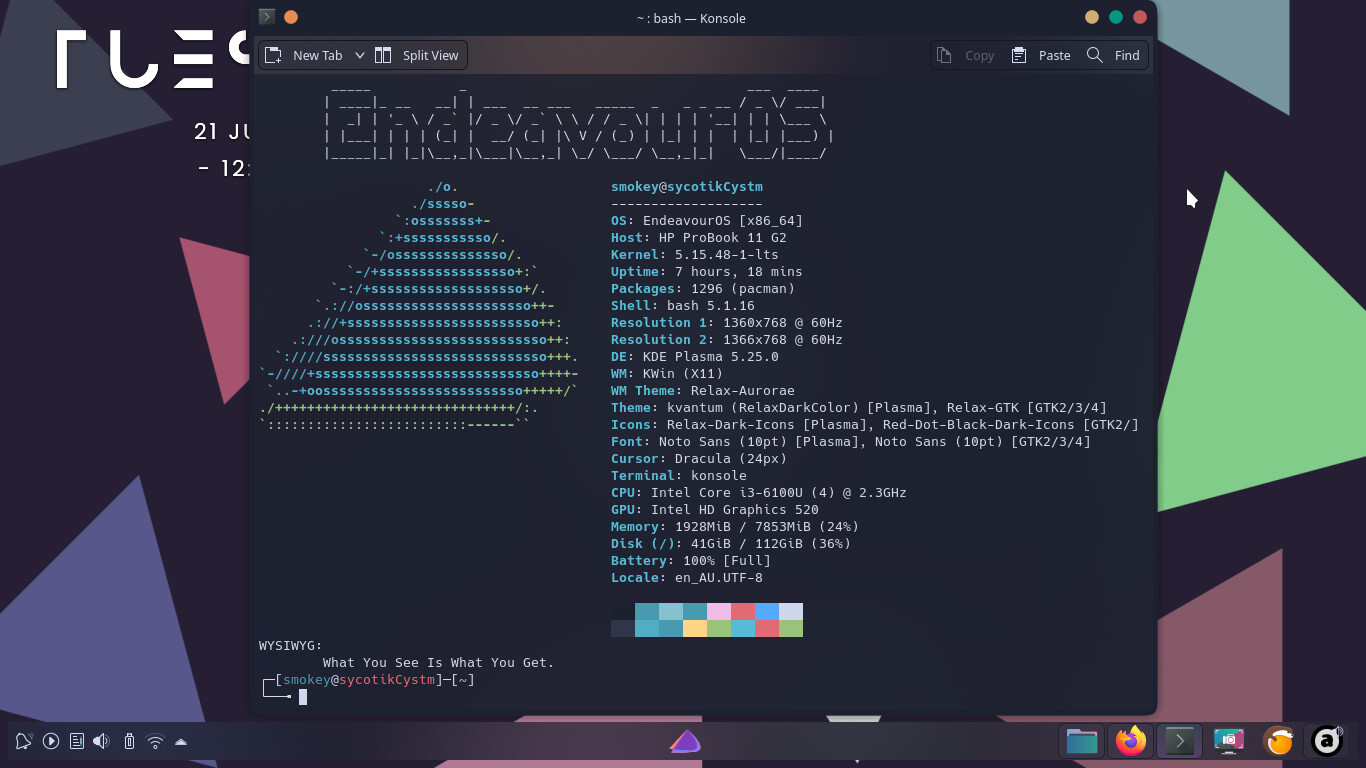This screenshot has width=1366, height=768.
Task: Open a New Tab in Konsole
Action: pyautogui.click(x=304, y=55)
